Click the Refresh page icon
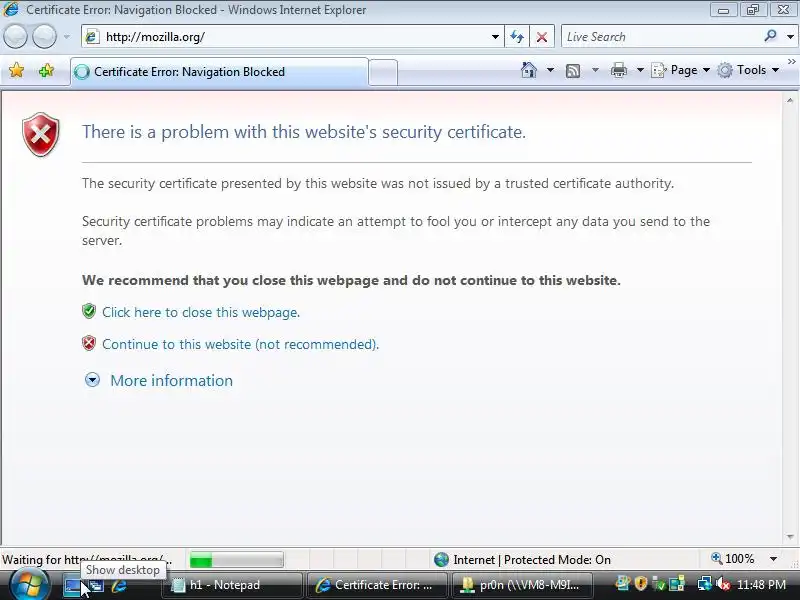This screenshot has width=800, height=600. 517,37
